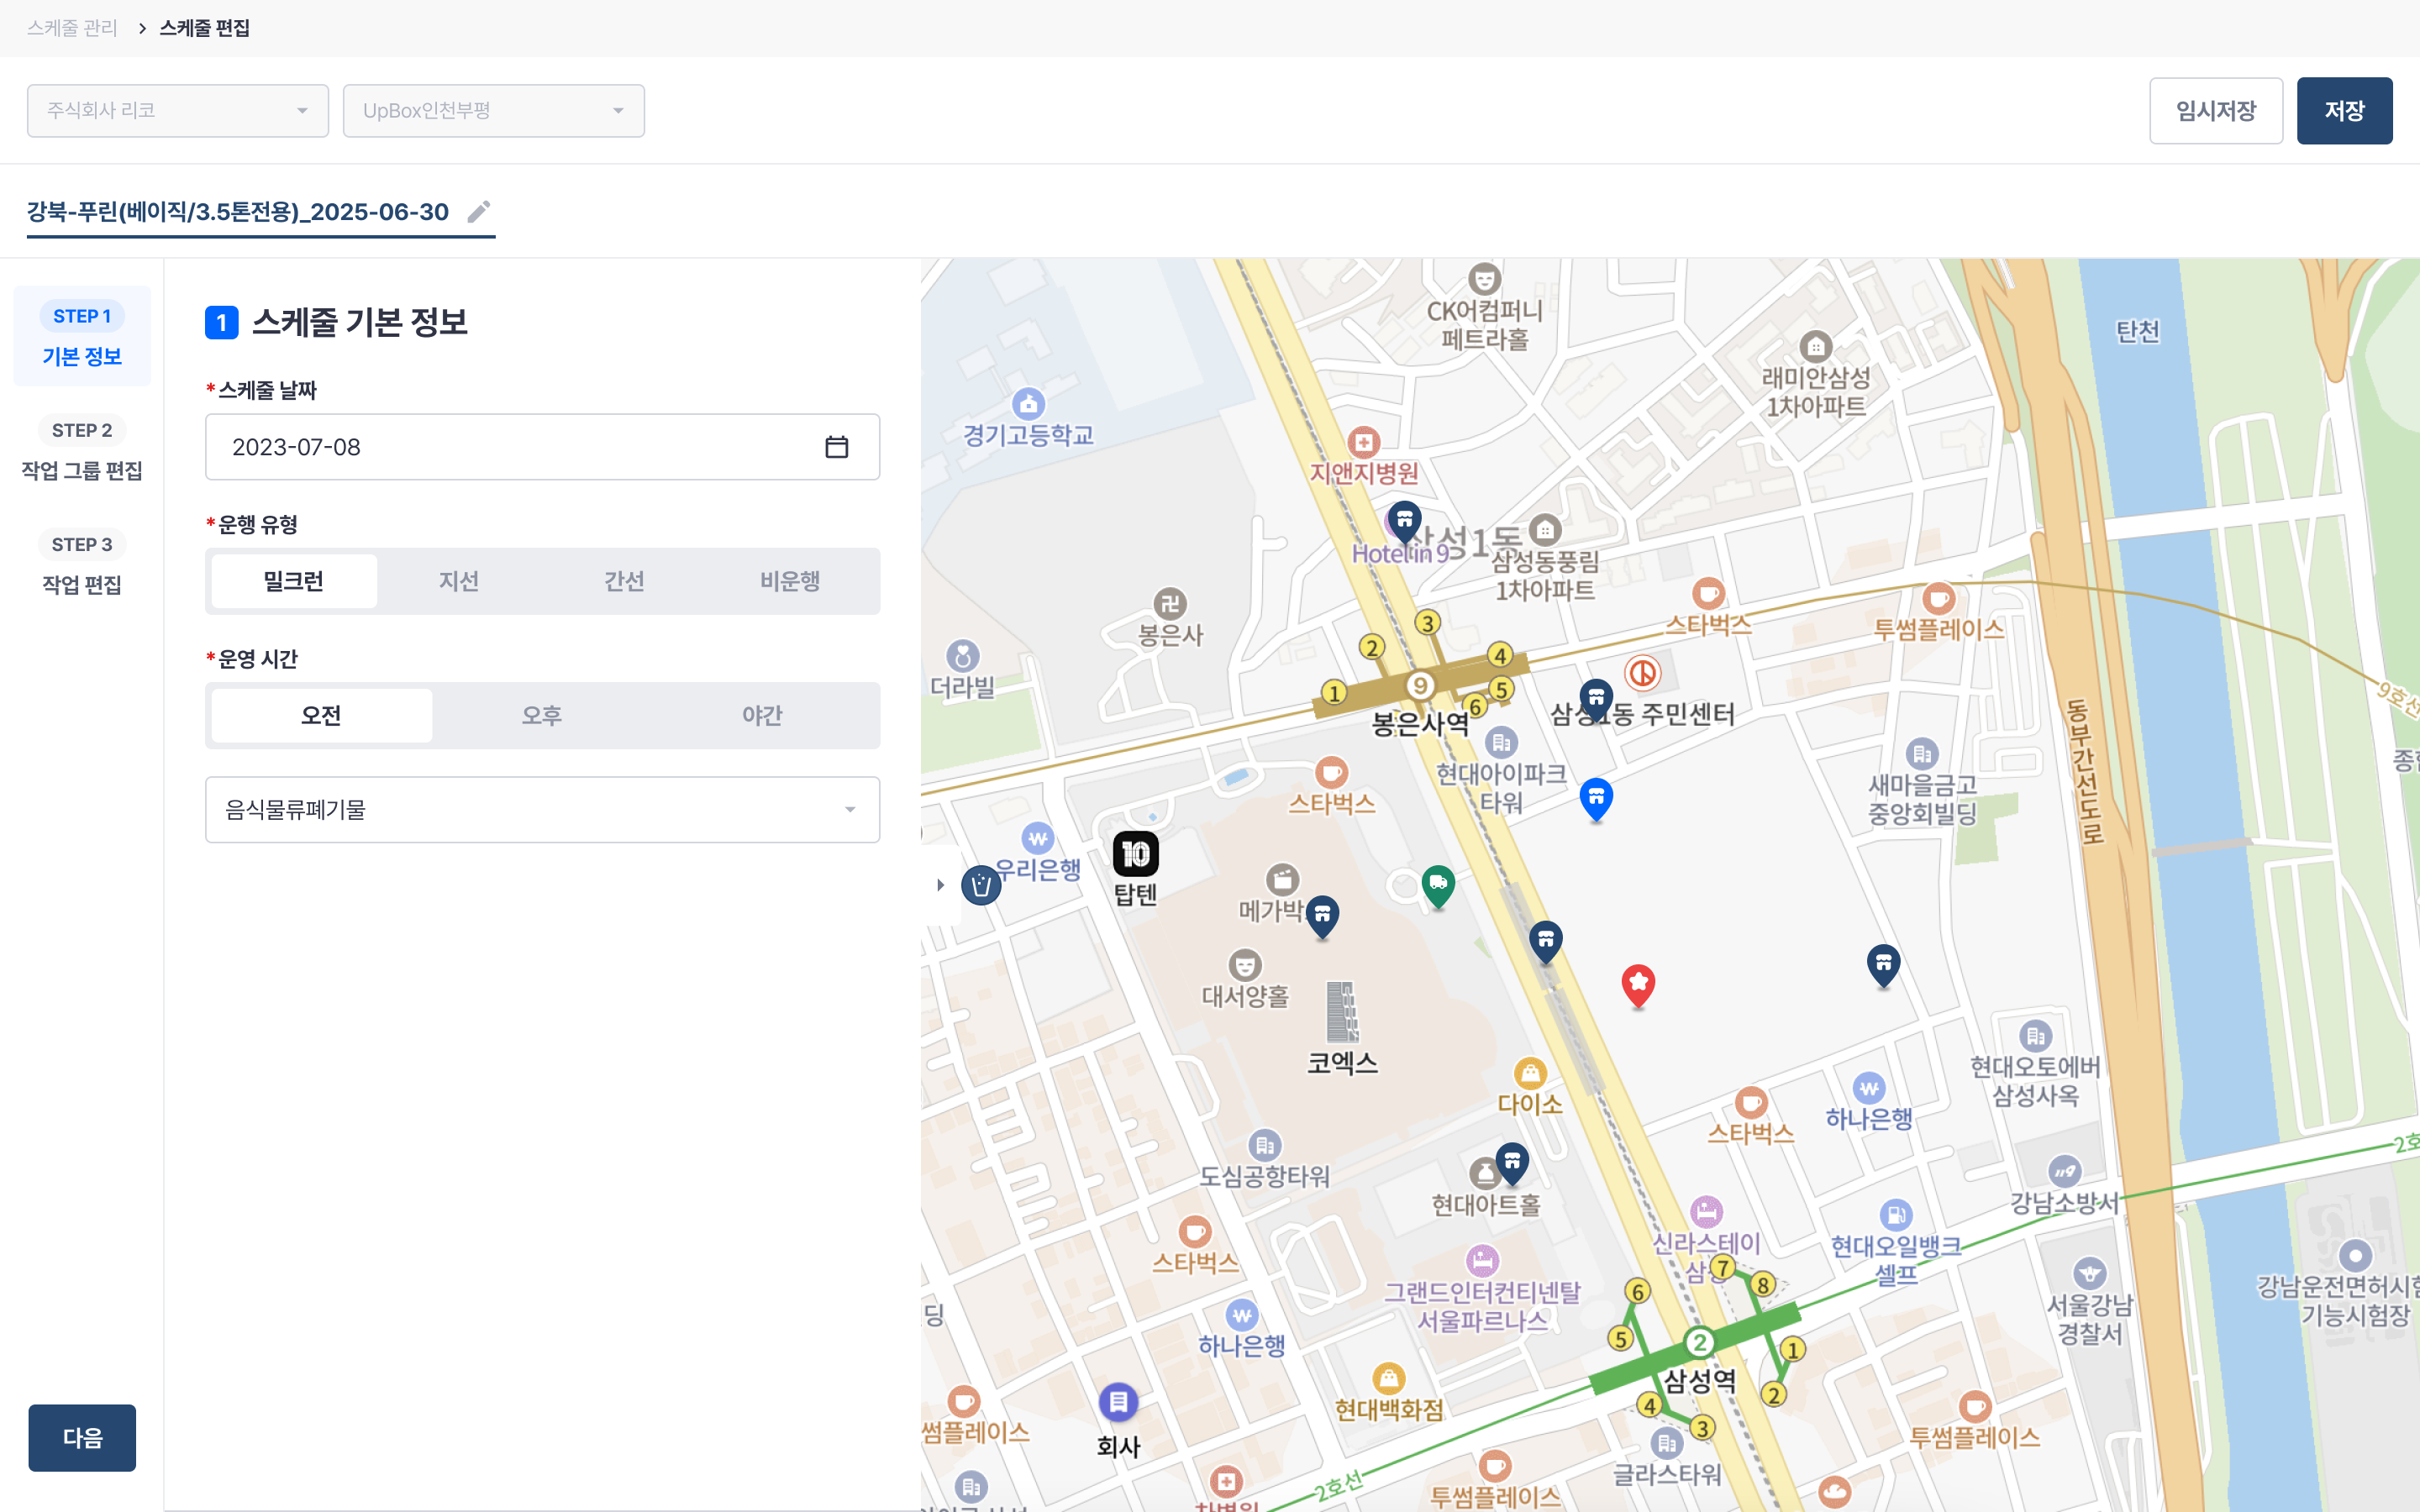This screenshot has width=2420, height=1512.
Task: Click the store marker east of red star
Action: tap(1883, 966)
